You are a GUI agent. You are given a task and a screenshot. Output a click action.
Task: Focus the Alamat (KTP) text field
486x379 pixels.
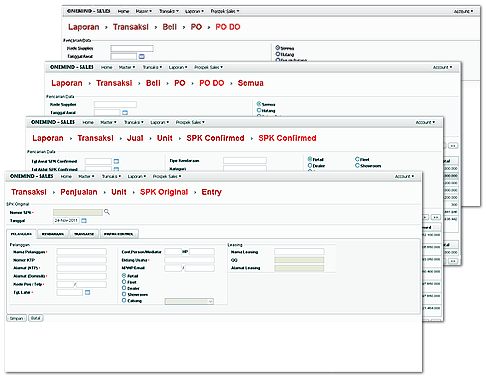pos(82,268)
